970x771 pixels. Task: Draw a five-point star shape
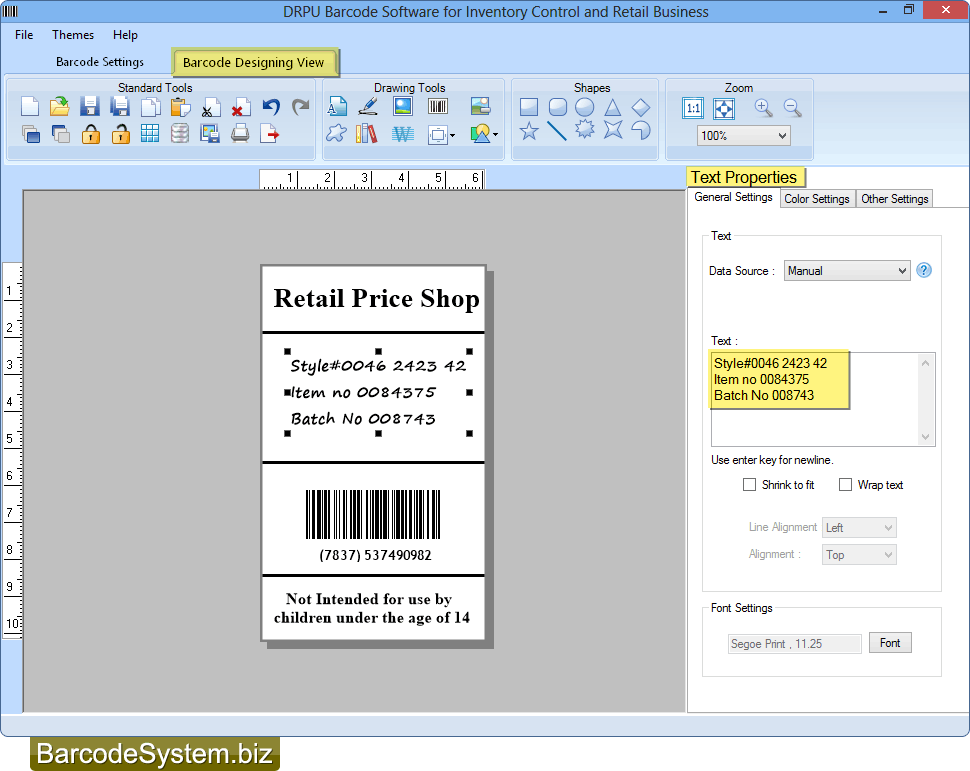tap(529, 131)
